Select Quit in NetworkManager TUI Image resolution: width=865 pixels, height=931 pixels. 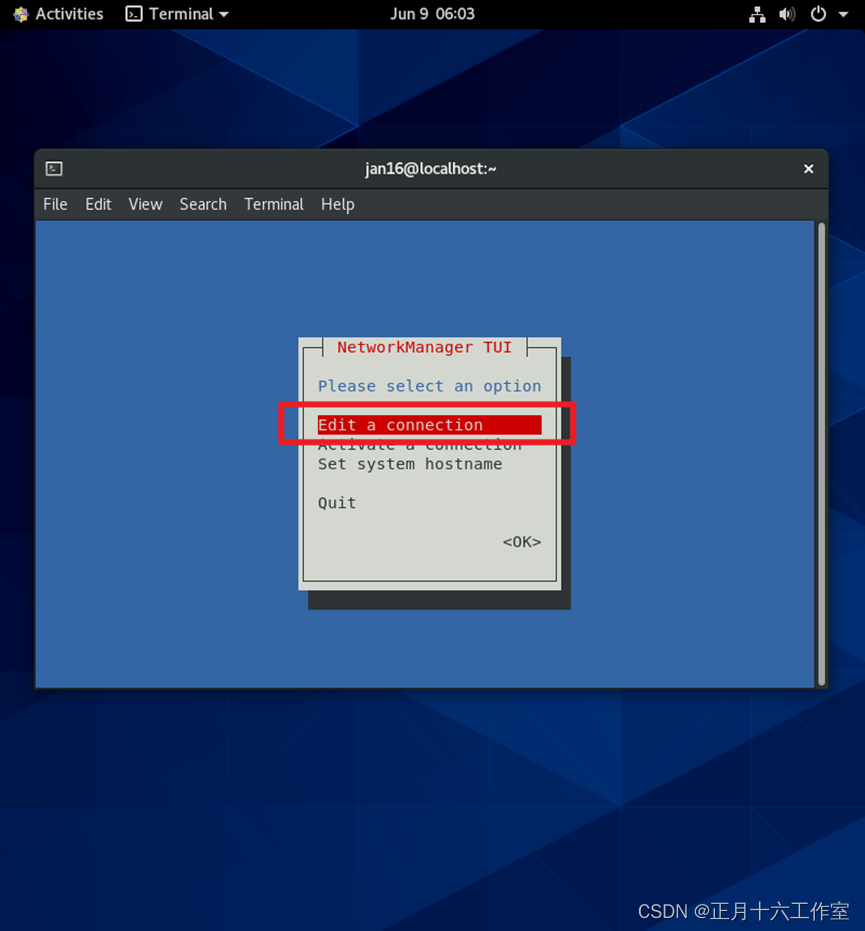[x=337, y=503]
